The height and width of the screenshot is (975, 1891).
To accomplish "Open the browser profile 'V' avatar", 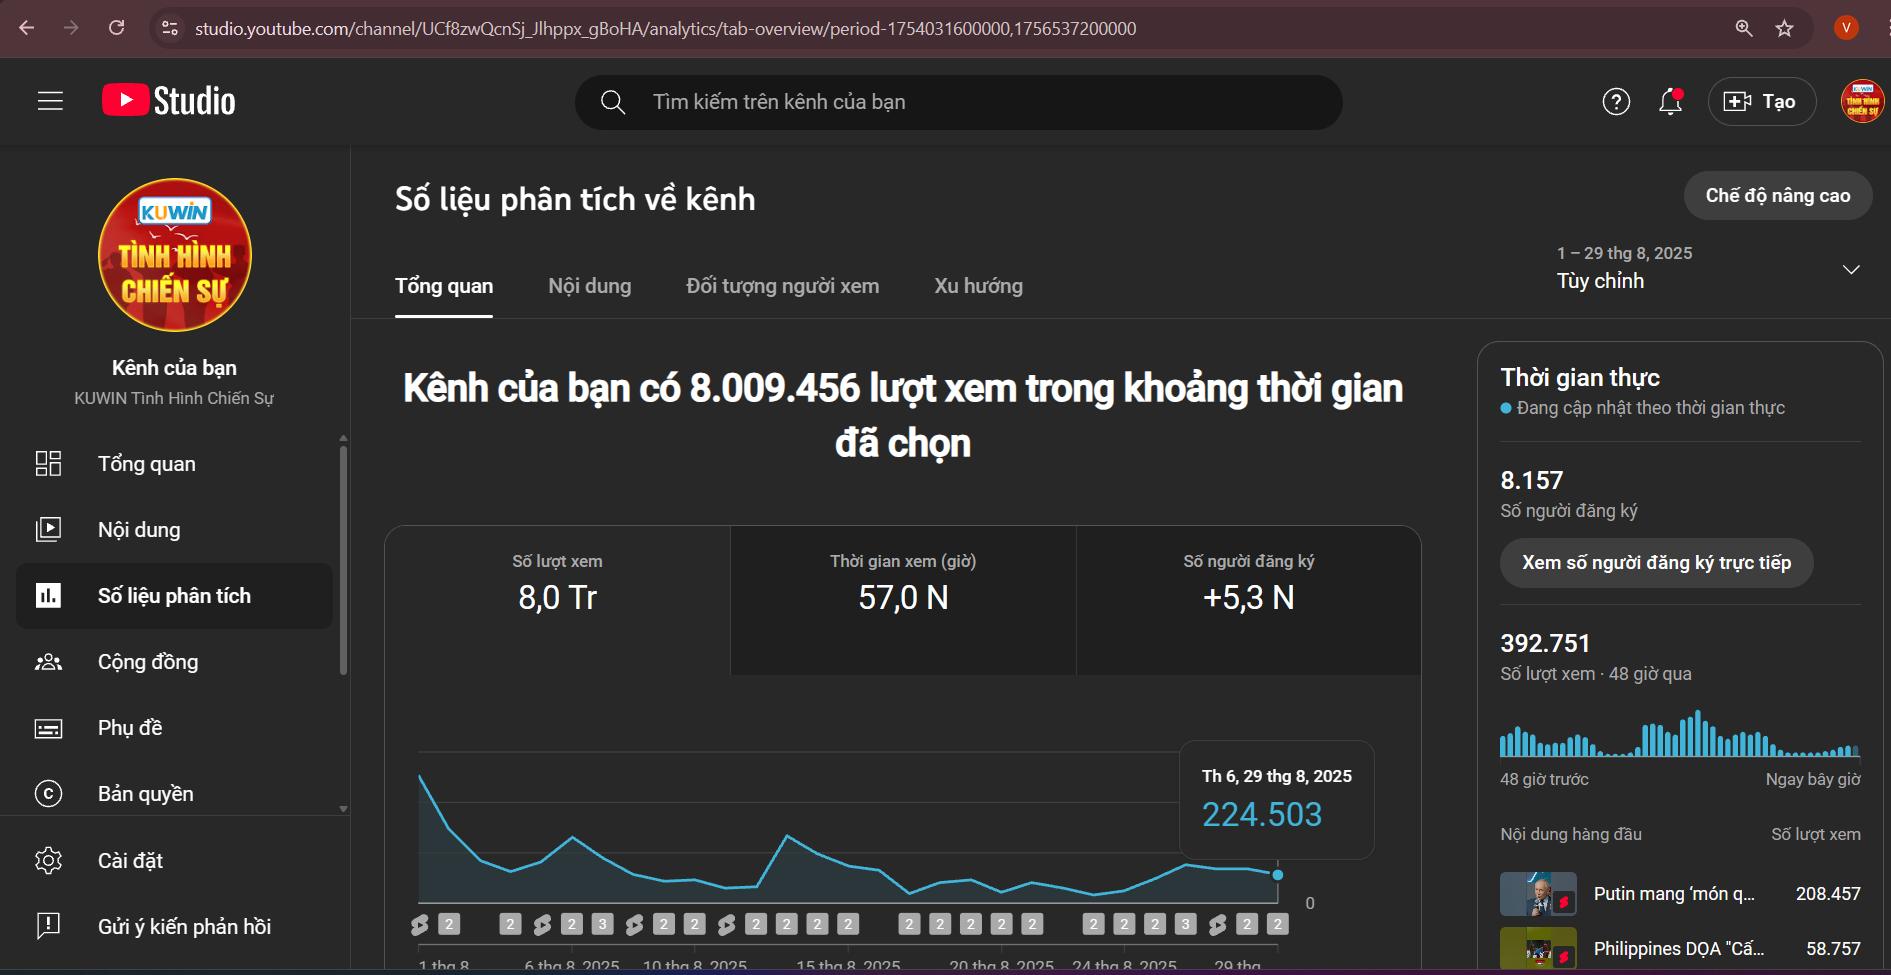I will [x=1846, y=28].
